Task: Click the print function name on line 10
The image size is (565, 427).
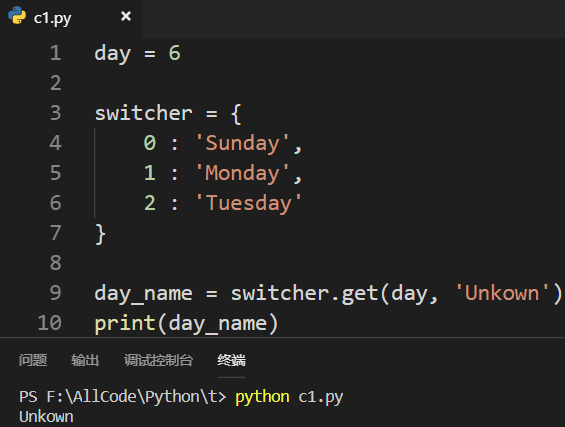Action: (125, 324)
